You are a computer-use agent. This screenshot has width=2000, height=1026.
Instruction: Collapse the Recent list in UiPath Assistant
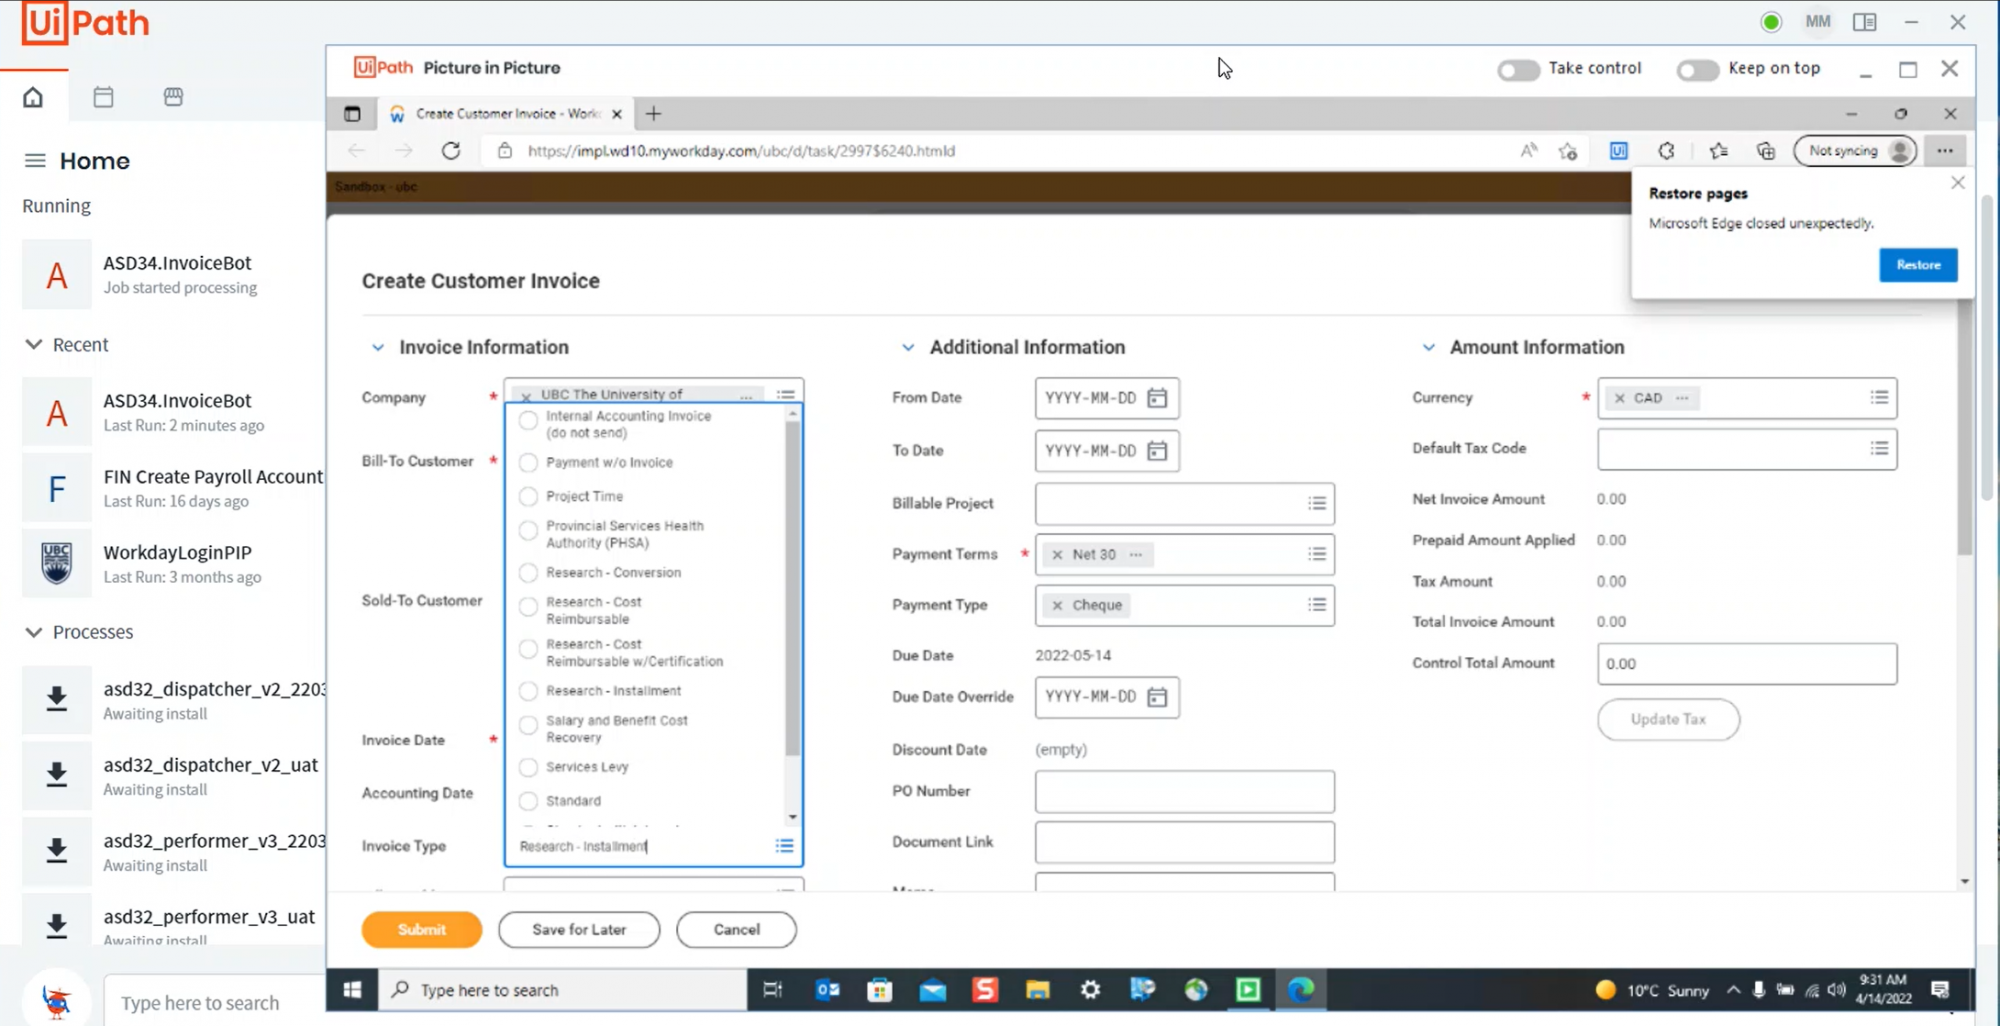33,344
